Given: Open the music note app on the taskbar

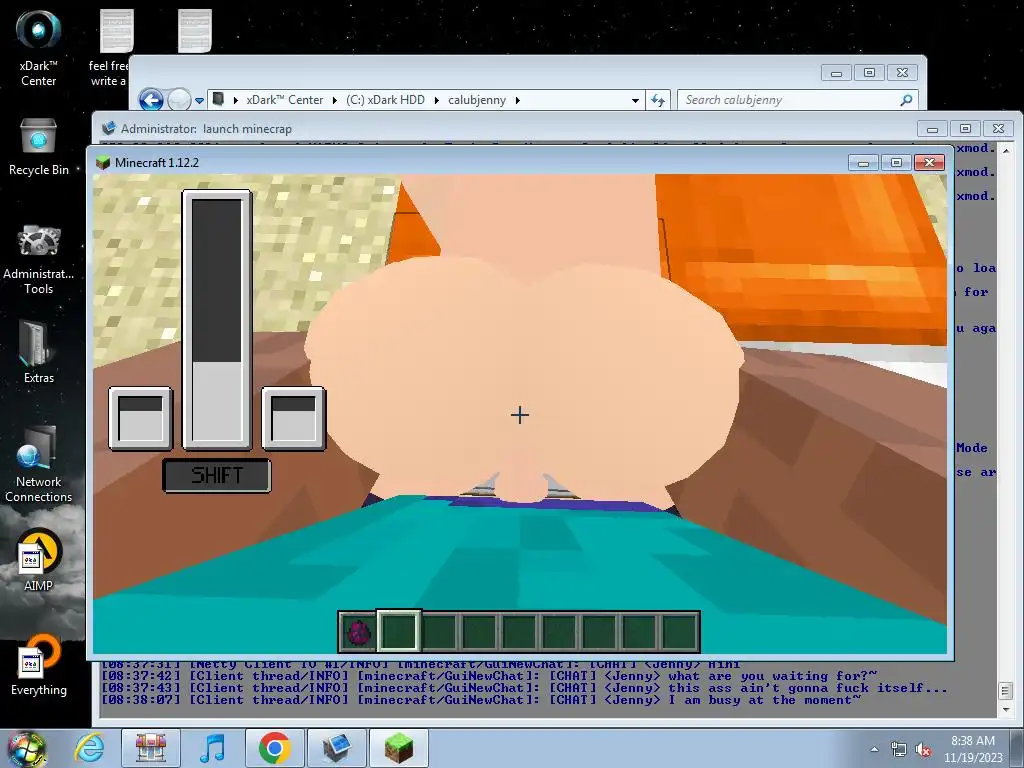Looking at the screenshot, I should pyautogui.click(x=212, y=748).
